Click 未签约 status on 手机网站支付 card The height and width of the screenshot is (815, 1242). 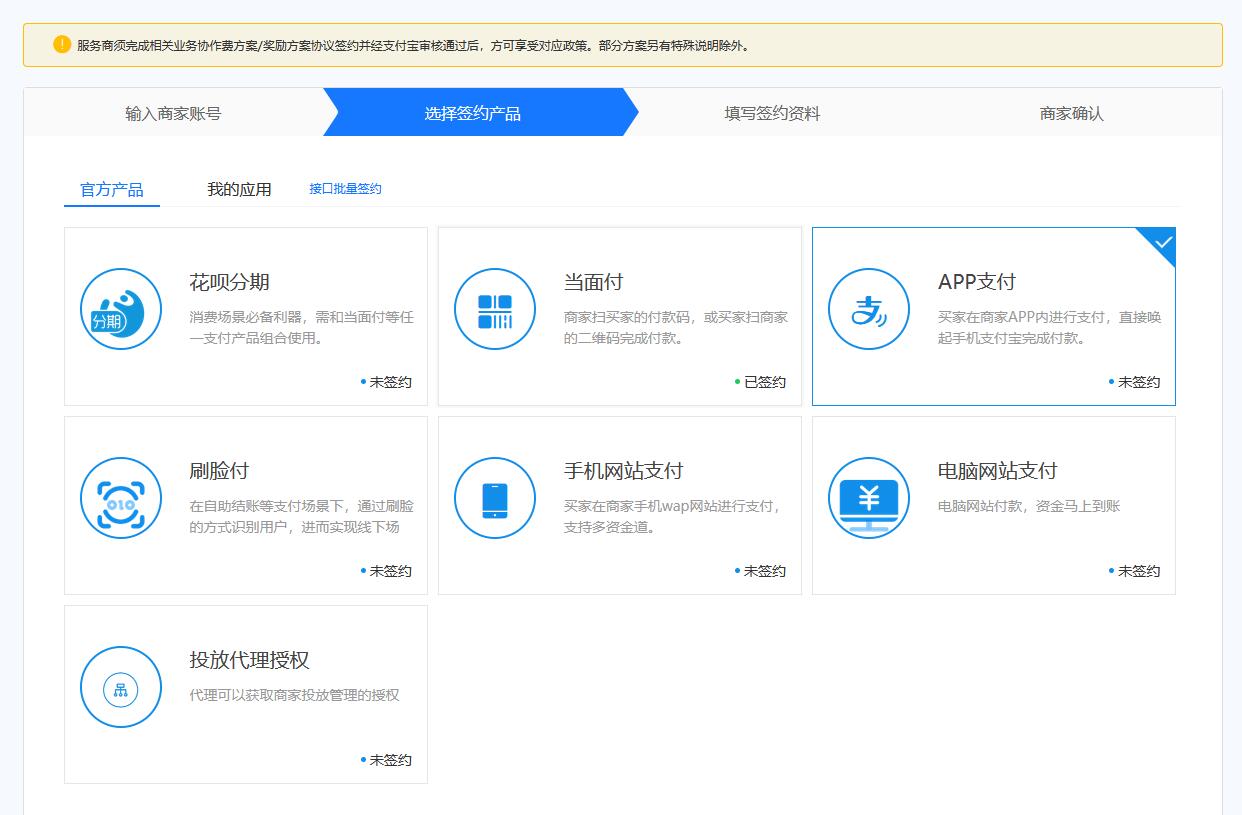coord(760,571)
